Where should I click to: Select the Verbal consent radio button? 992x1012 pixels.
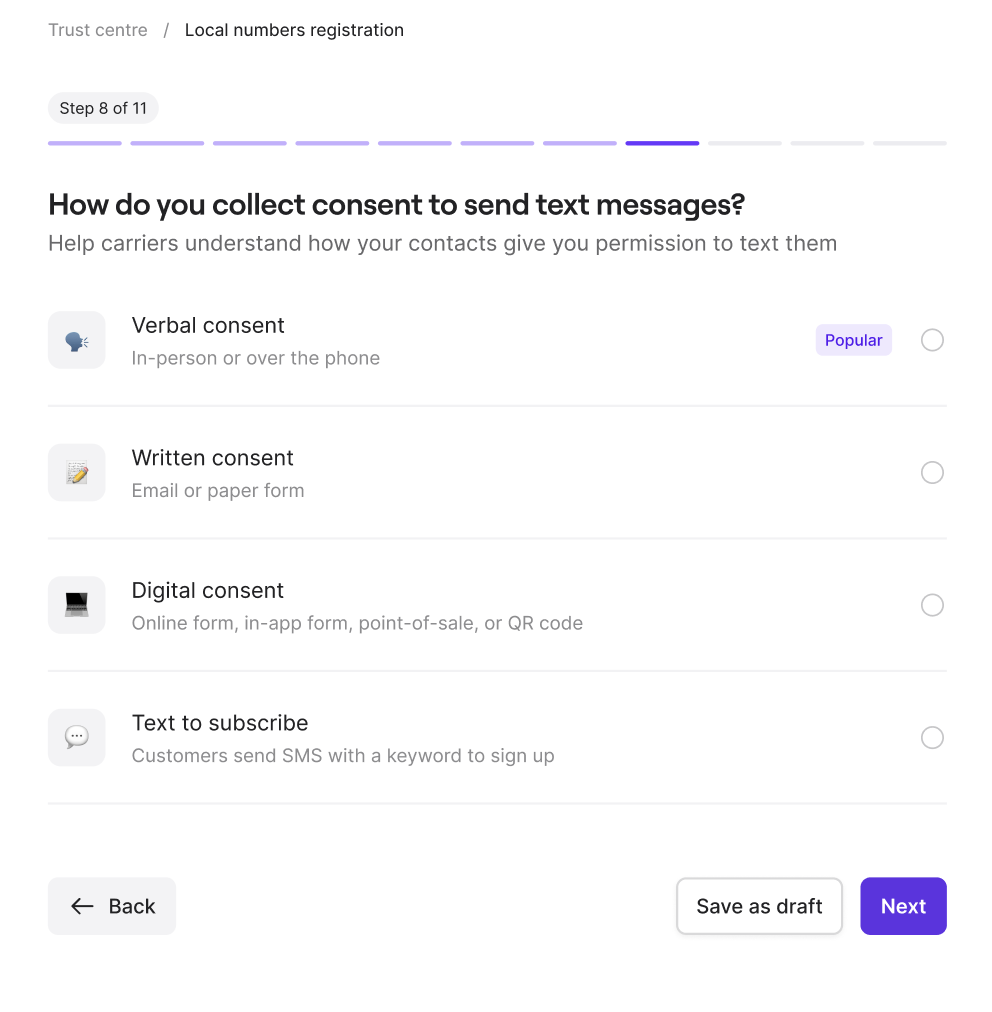coord(932,339)
